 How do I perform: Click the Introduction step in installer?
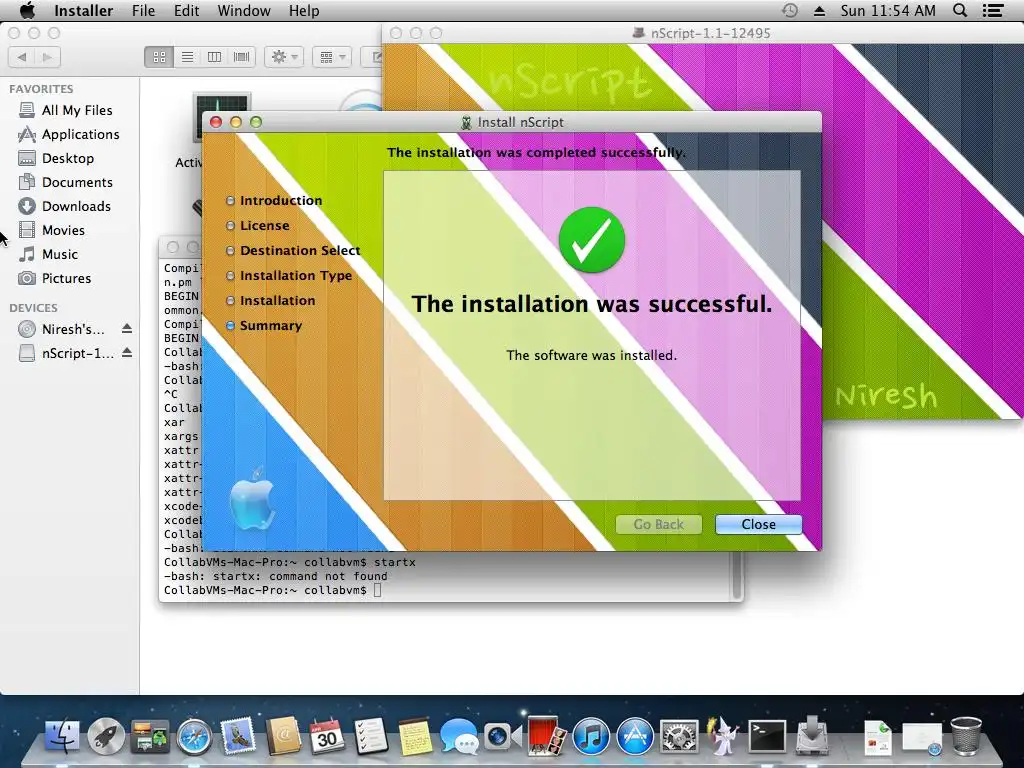coord(281,200)
